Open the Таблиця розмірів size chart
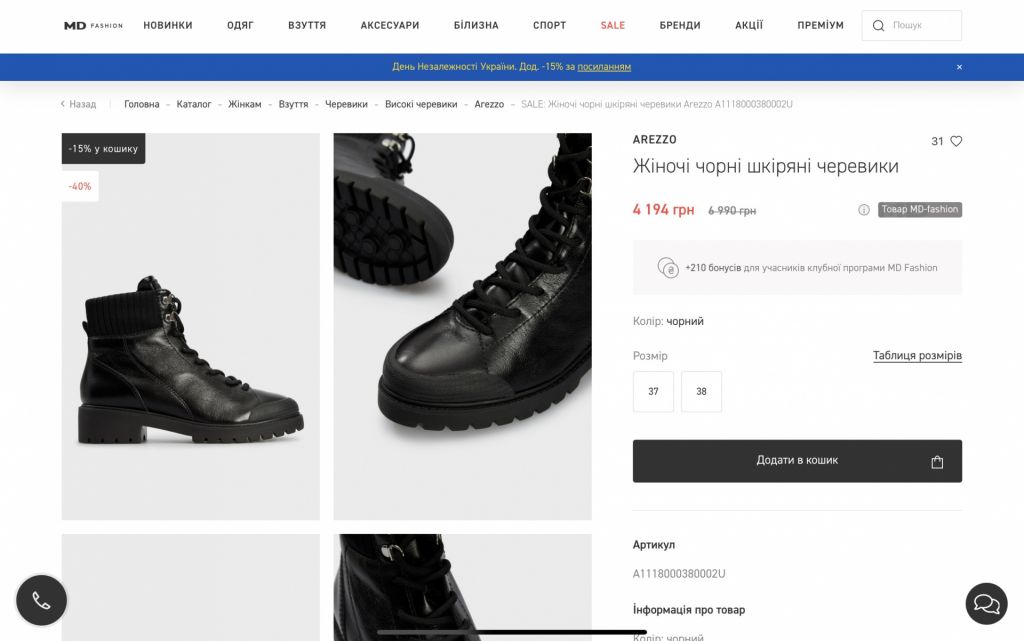Image resolution: width=1024 pixels, height=641 pixels. [918, 356]
